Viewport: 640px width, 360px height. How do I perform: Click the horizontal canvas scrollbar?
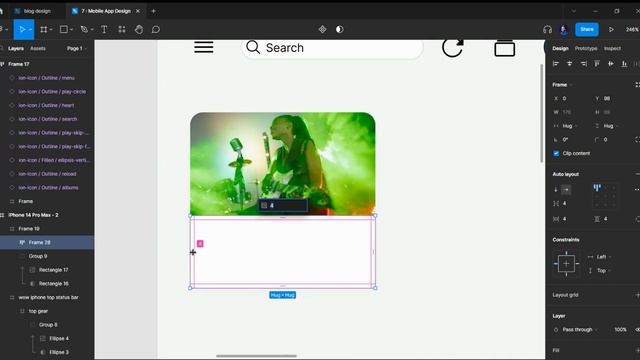coord(256,356)
